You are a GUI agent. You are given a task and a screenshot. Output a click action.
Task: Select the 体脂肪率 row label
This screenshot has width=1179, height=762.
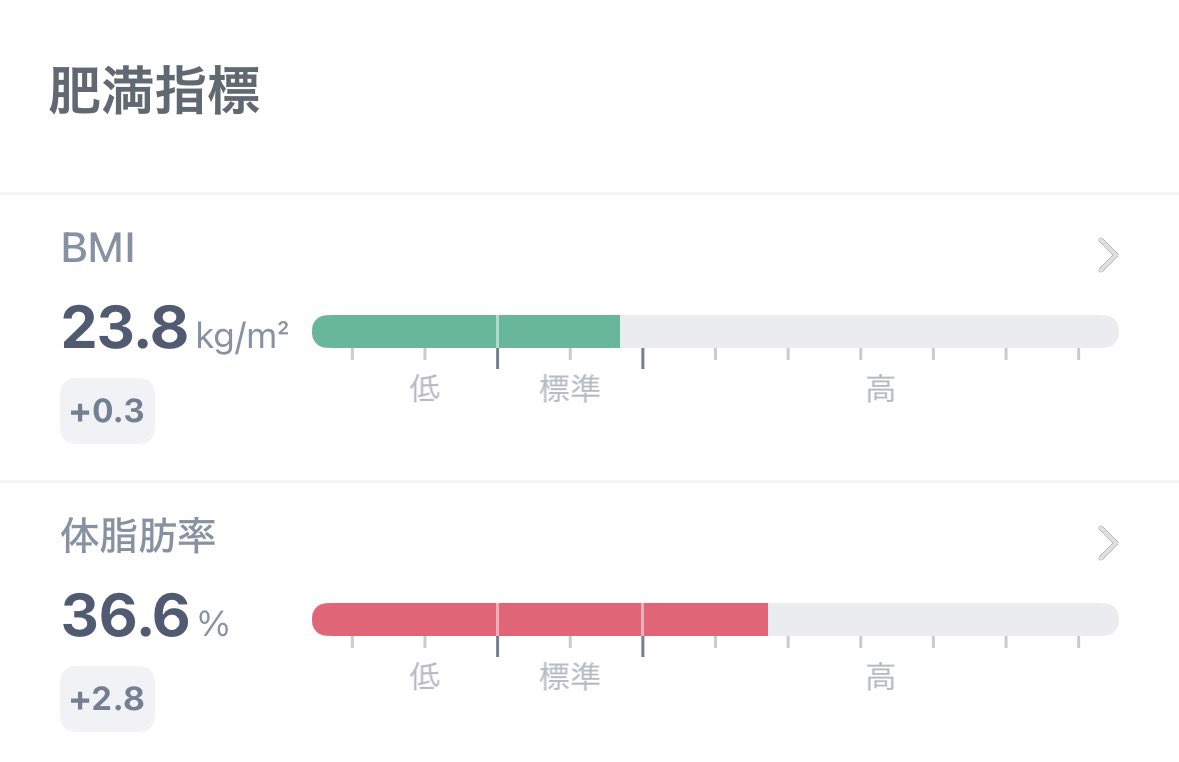point(138,538)
